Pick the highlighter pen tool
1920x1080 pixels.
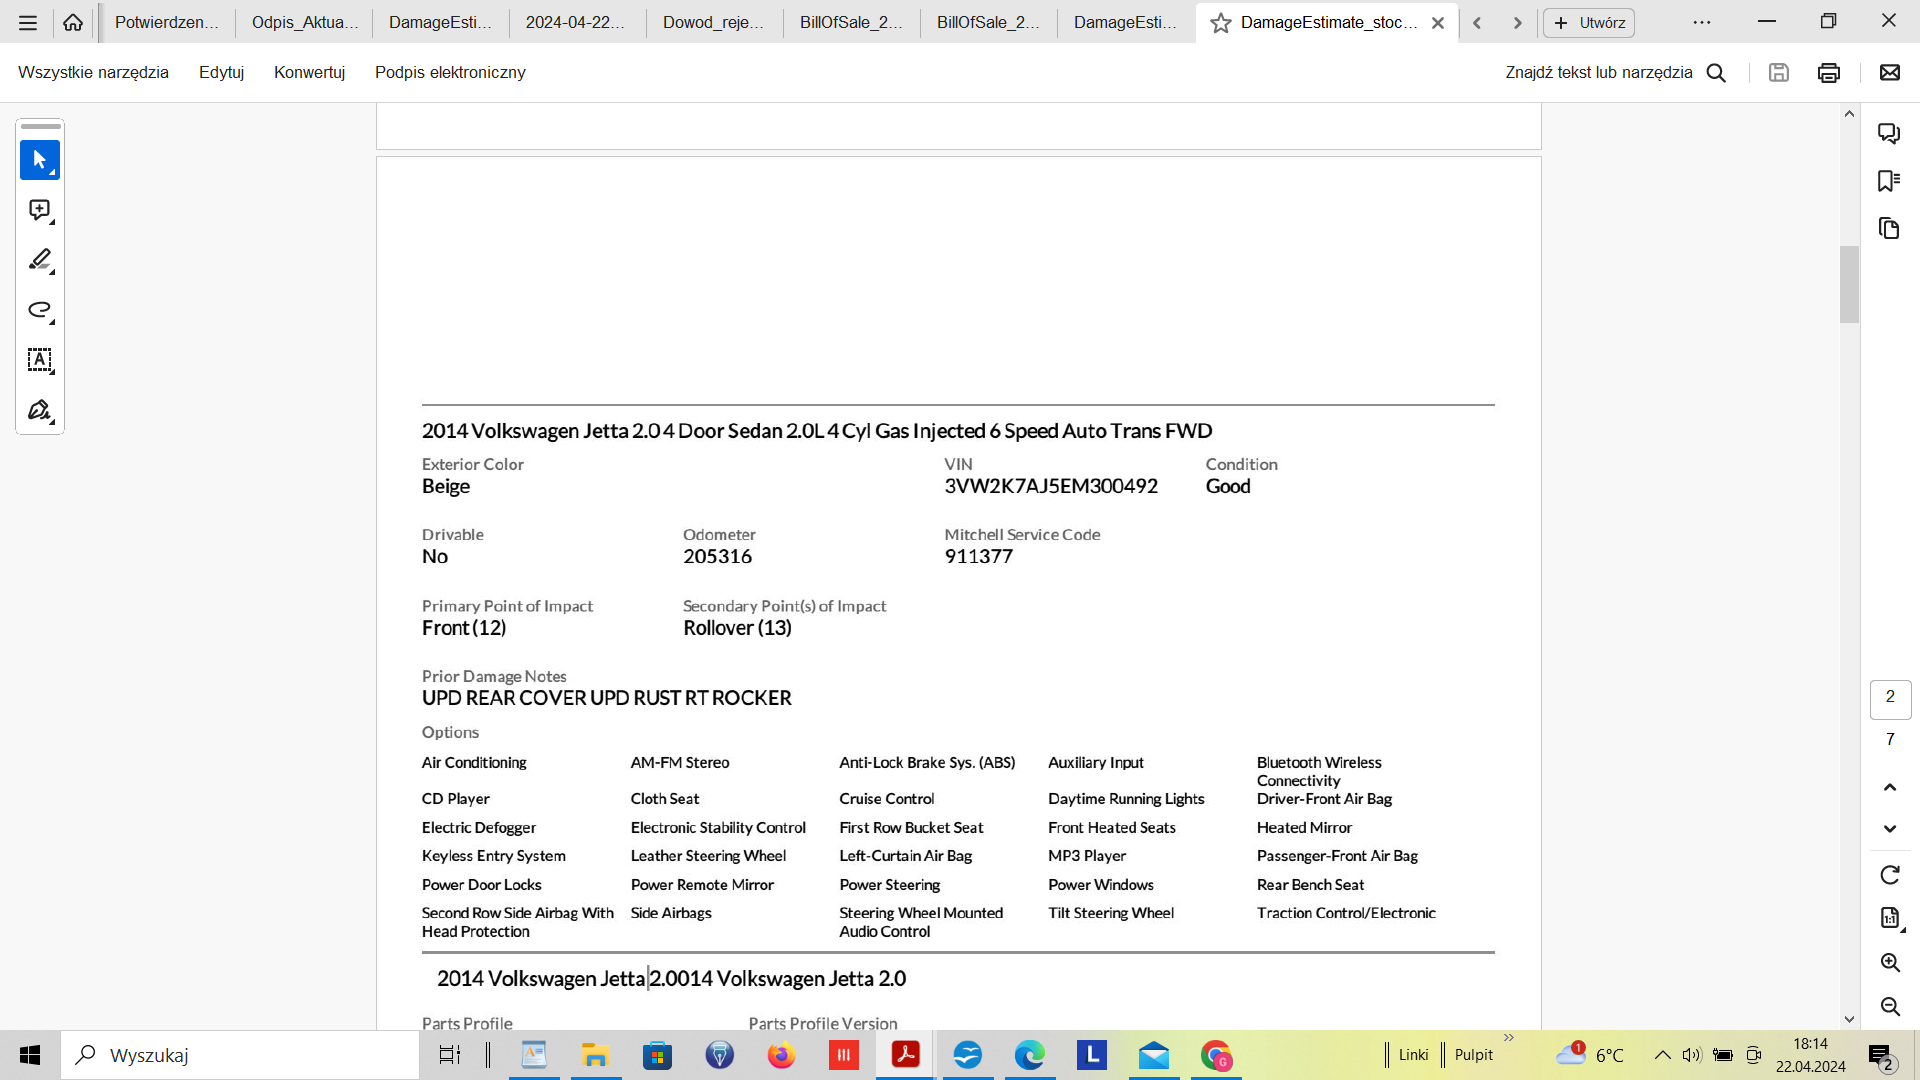[40, 260]
